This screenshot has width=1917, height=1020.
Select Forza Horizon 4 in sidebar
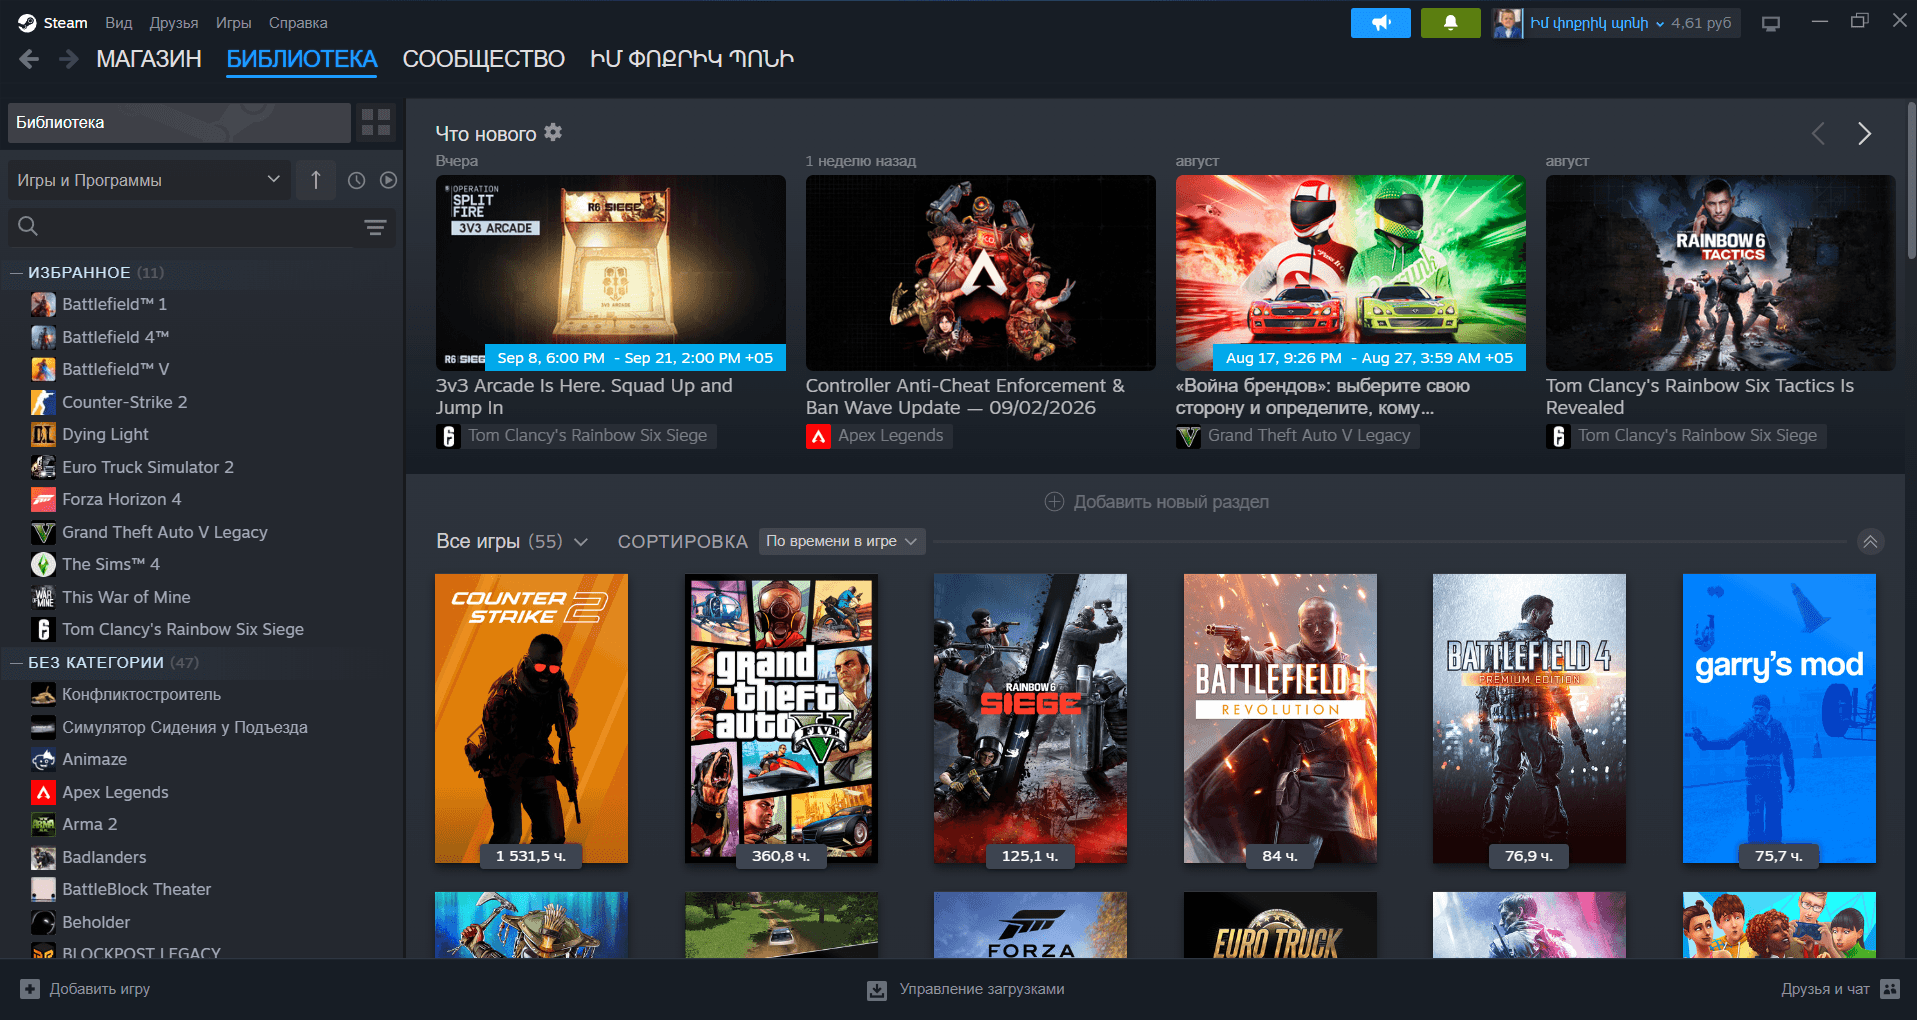[x=121, y=499]
